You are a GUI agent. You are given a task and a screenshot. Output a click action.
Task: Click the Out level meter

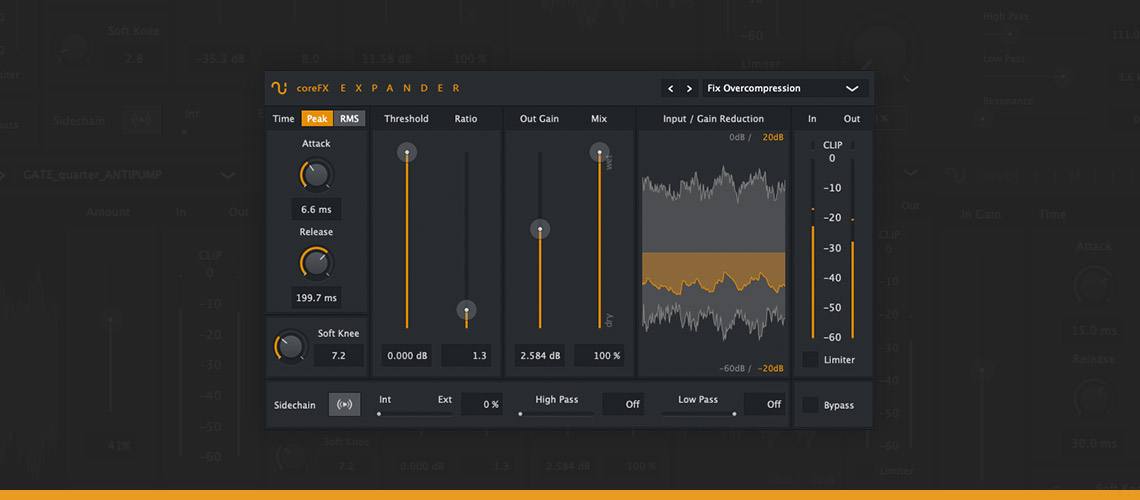(x=852, y=241)
